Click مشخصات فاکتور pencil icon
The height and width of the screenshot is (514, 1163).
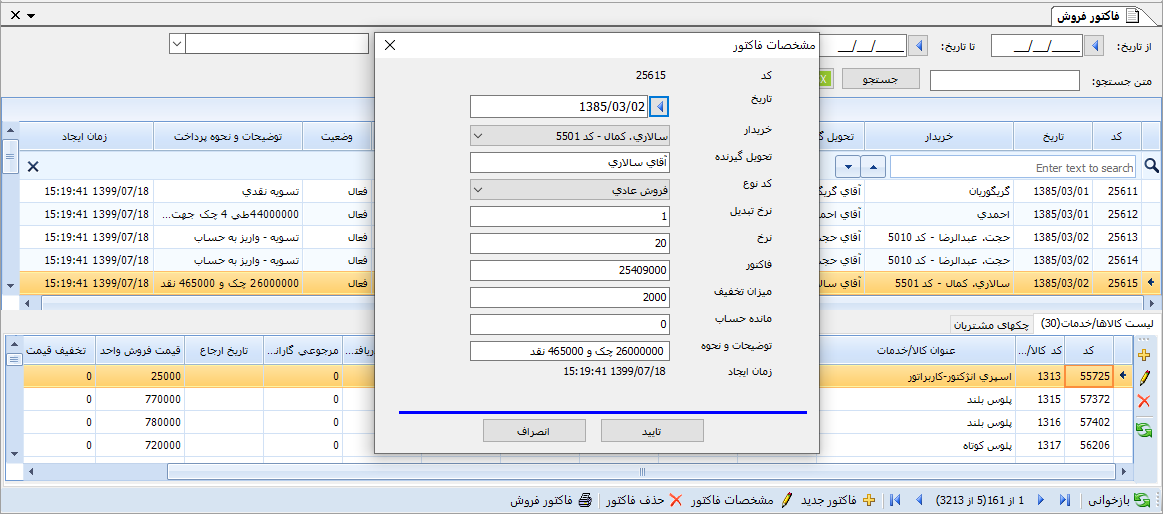point(787,501)
